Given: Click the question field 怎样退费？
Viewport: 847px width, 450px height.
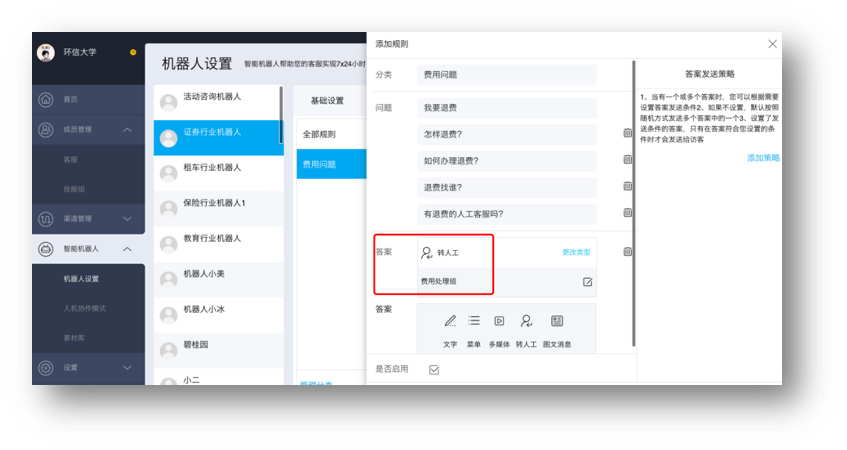Looking at the screenshot, I should point(507,135).
